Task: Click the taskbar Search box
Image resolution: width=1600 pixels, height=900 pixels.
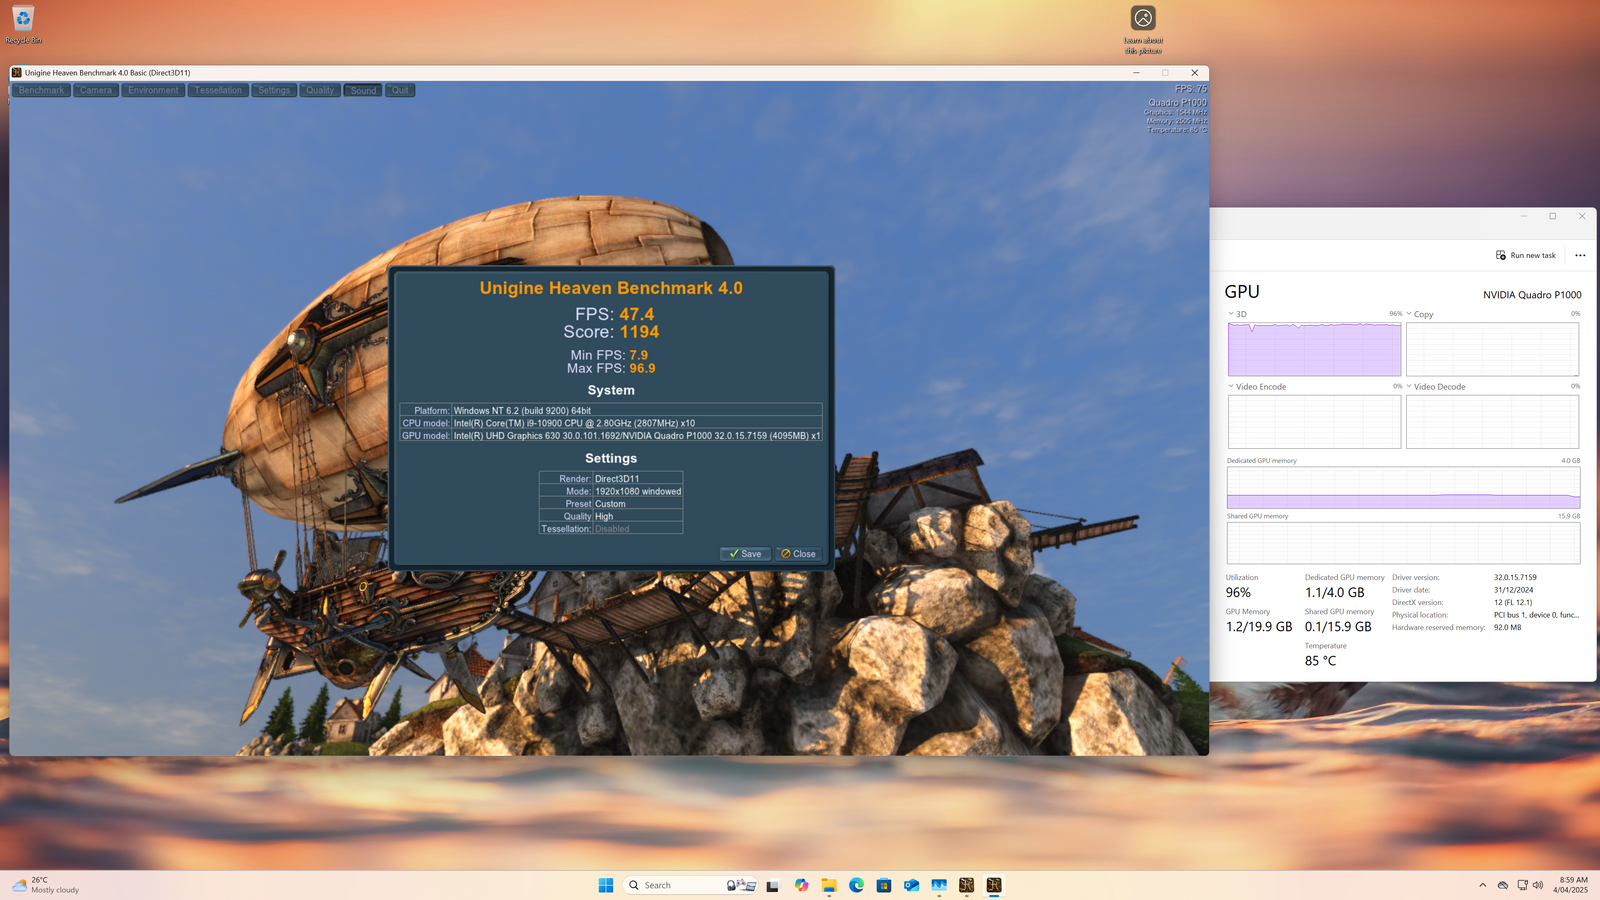Action: coord(690,885)
